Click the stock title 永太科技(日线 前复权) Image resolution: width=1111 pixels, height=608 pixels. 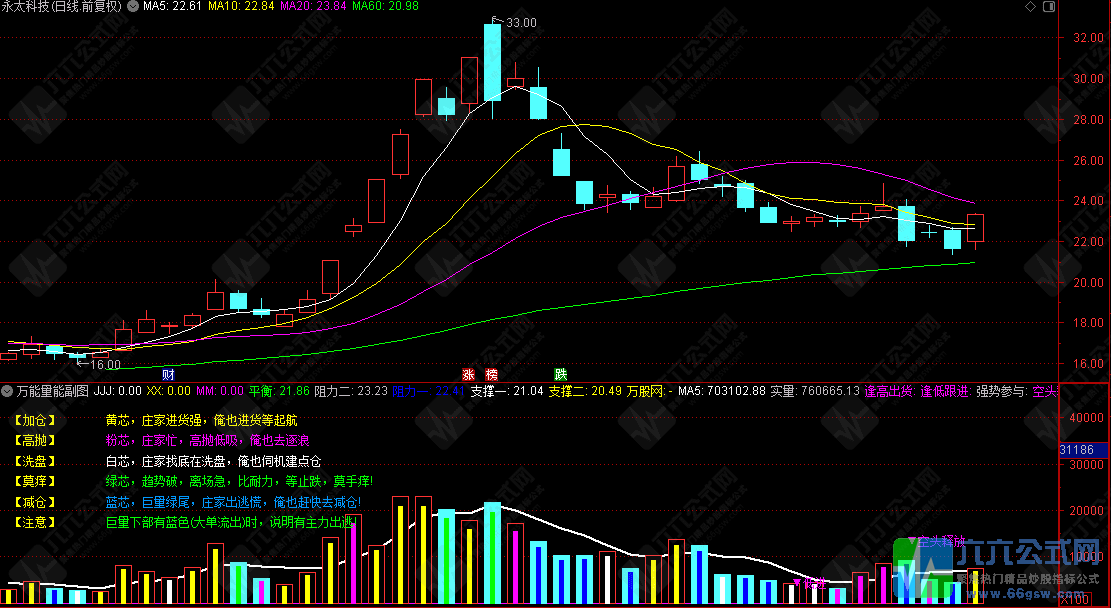point(62,6)
